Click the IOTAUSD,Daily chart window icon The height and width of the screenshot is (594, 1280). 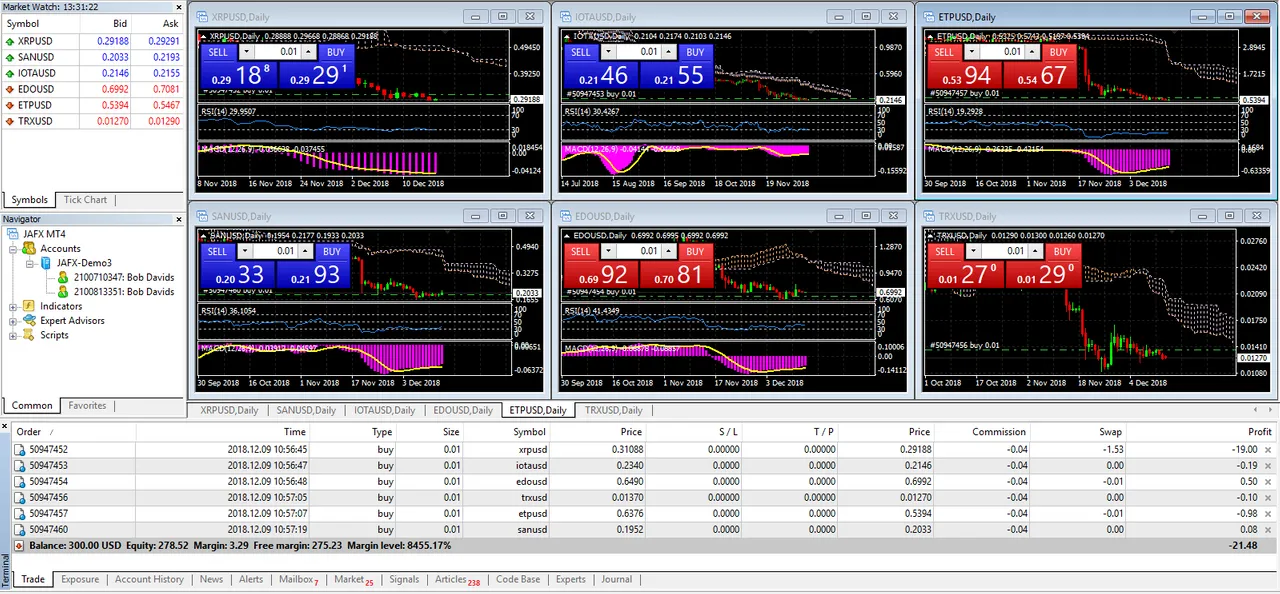pos(566,17)
